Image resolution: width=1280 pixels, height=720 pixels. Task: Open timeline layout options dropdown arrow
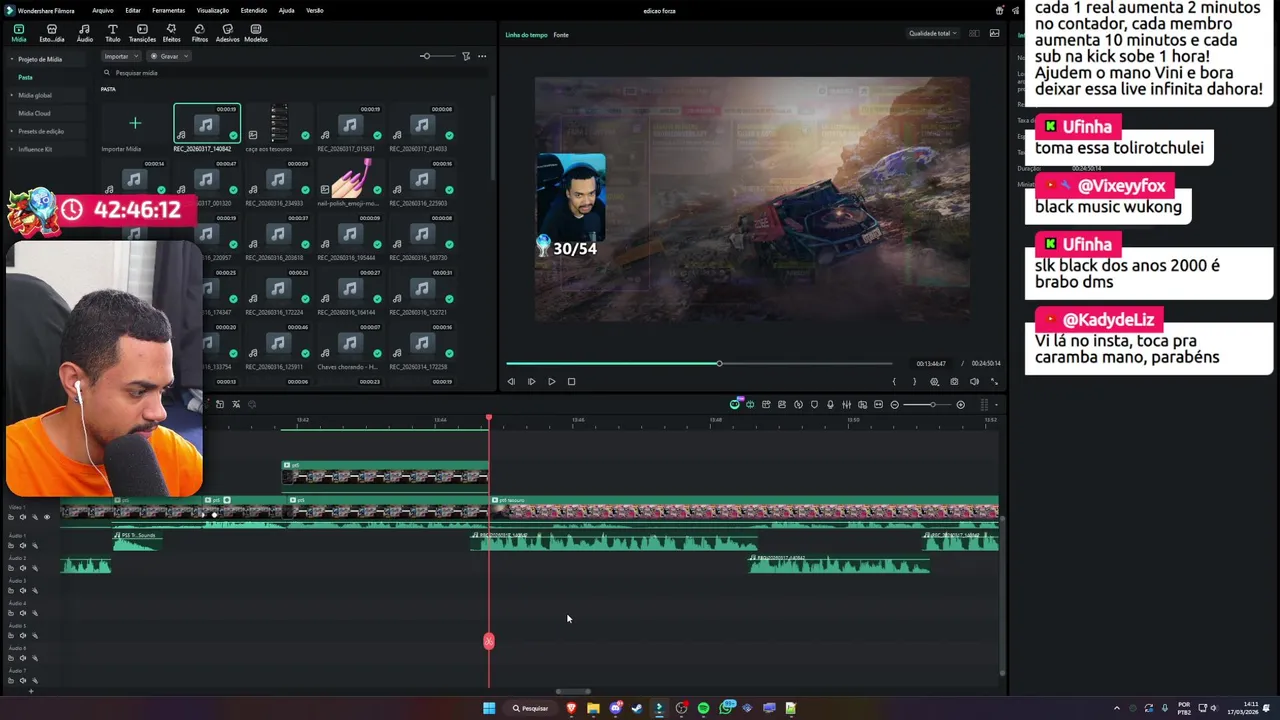pos(996,404)
